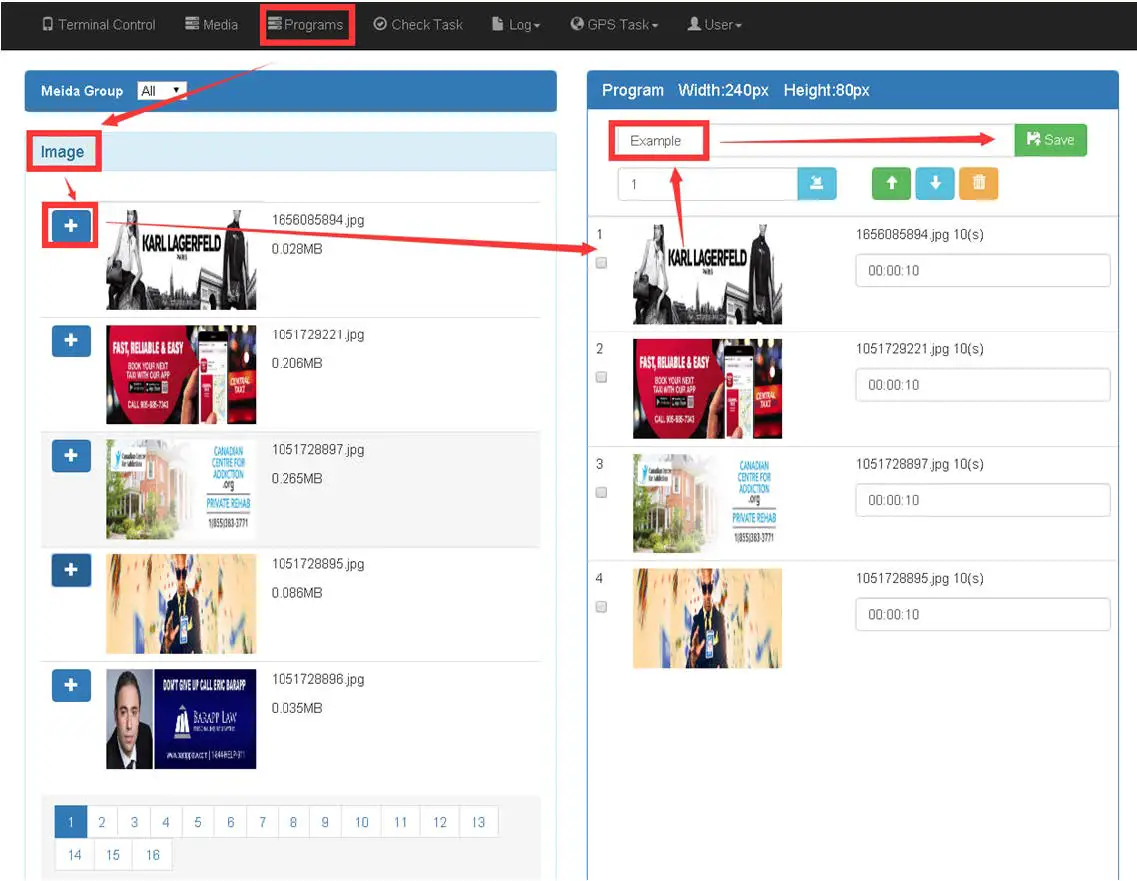Click Karl Lagerfeld thumbnail in media list

(x=181, y=260)
